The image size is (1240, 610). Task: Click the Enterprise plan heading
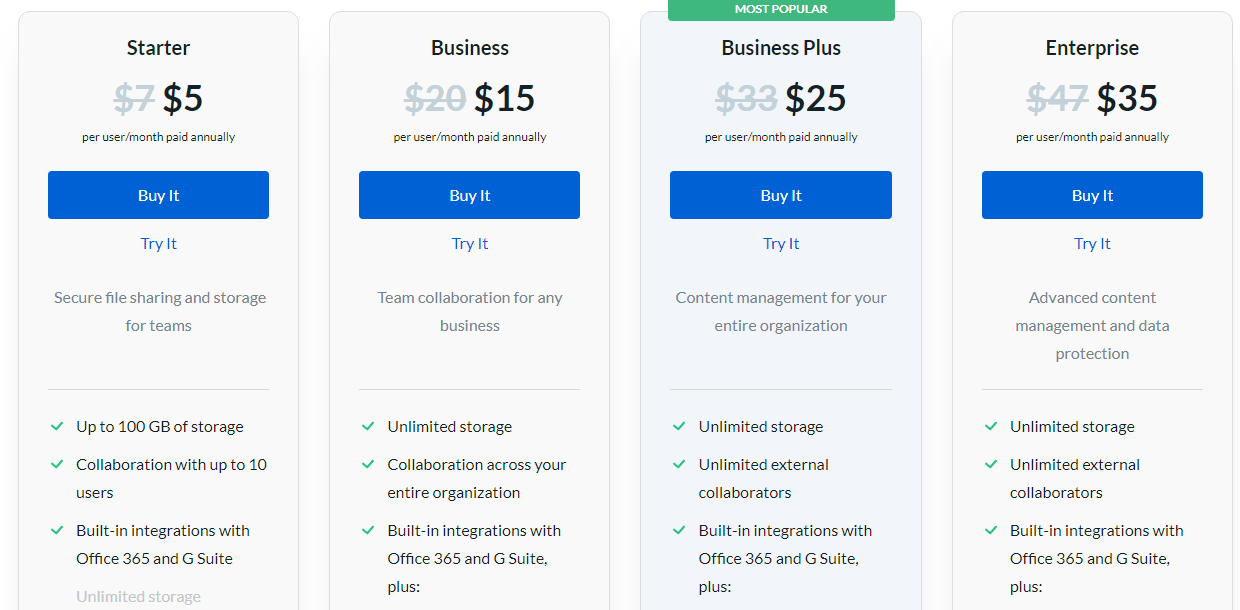[x=1092, y=48]
